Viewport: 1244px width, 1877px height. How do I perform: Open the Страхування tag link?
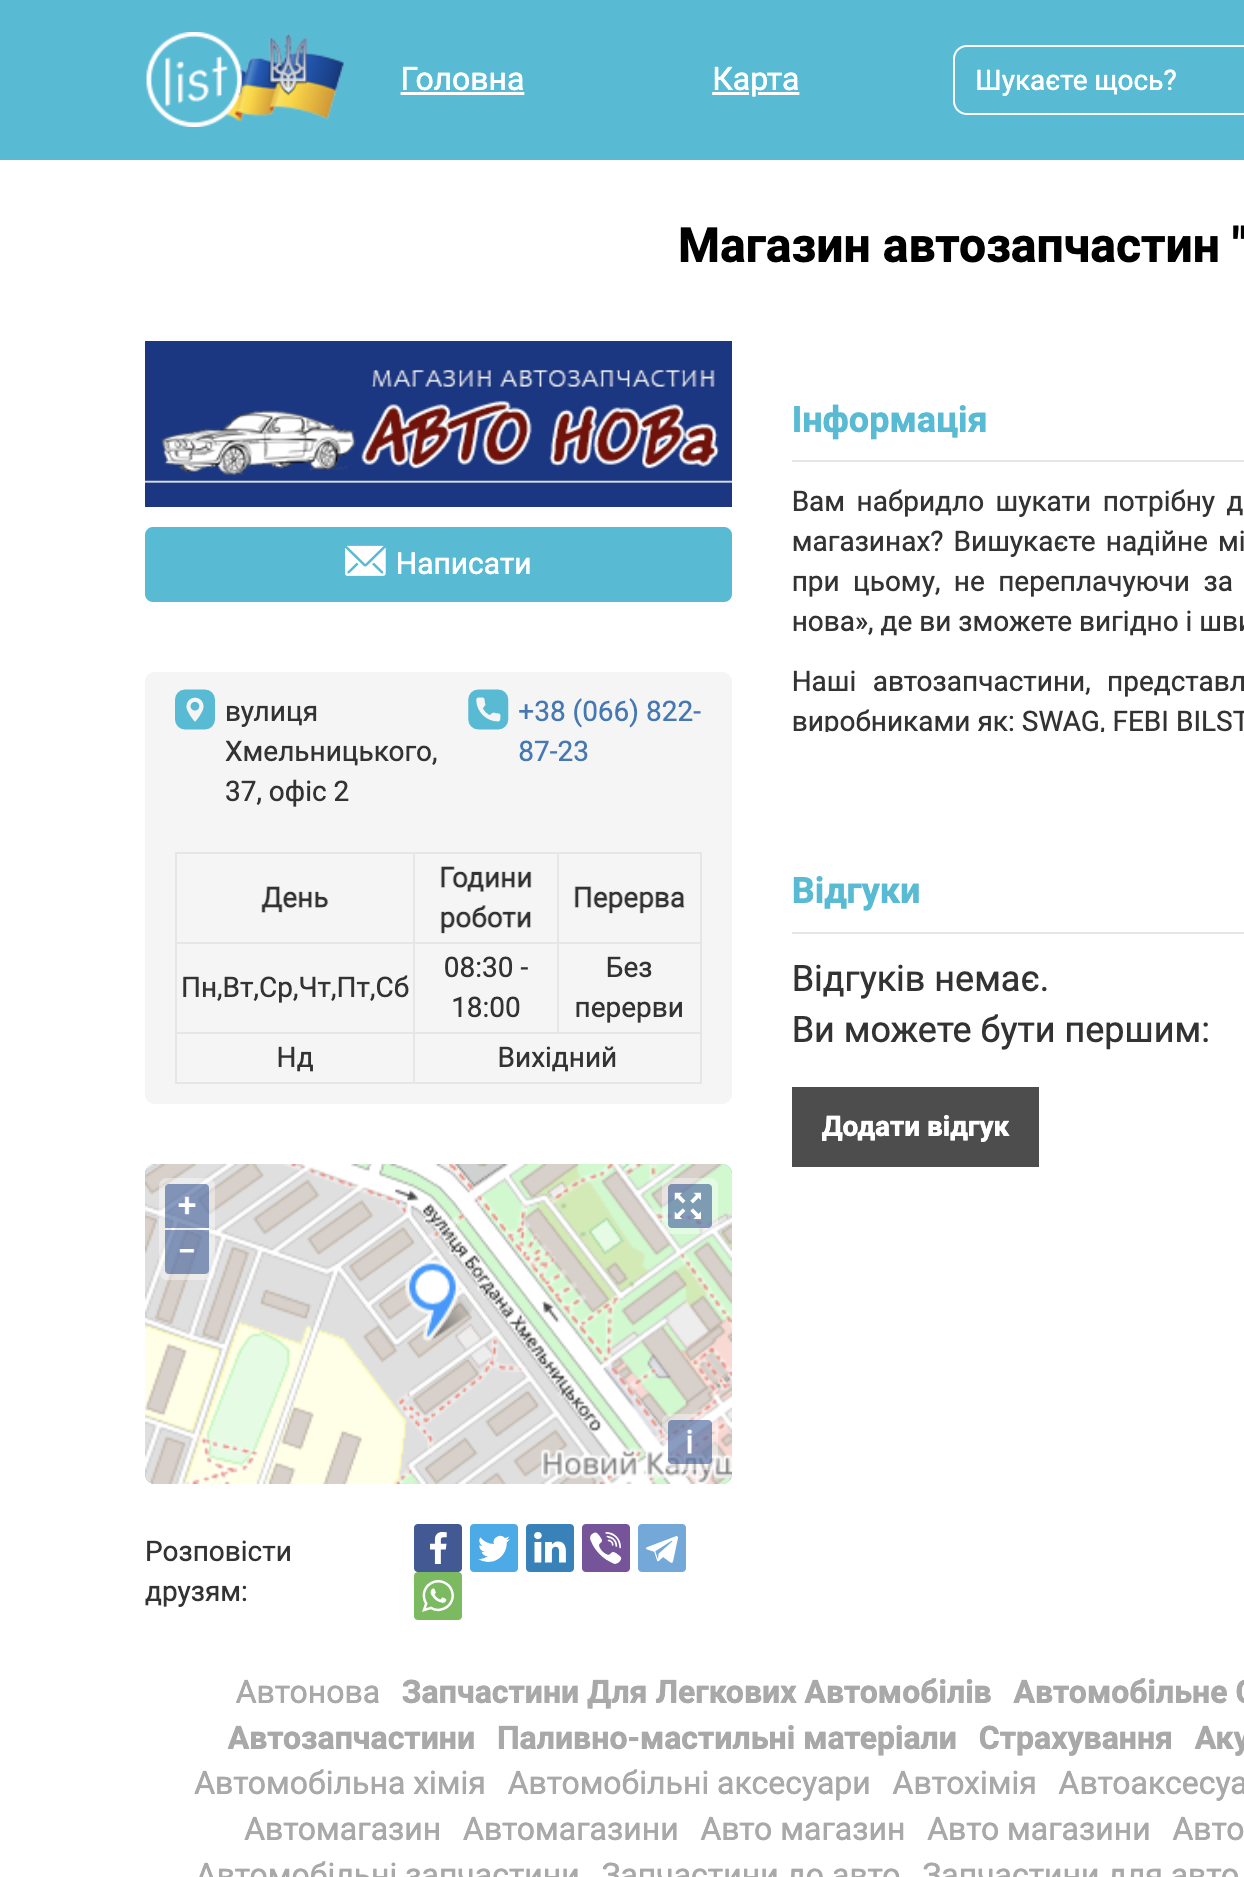(1075, 1738)
